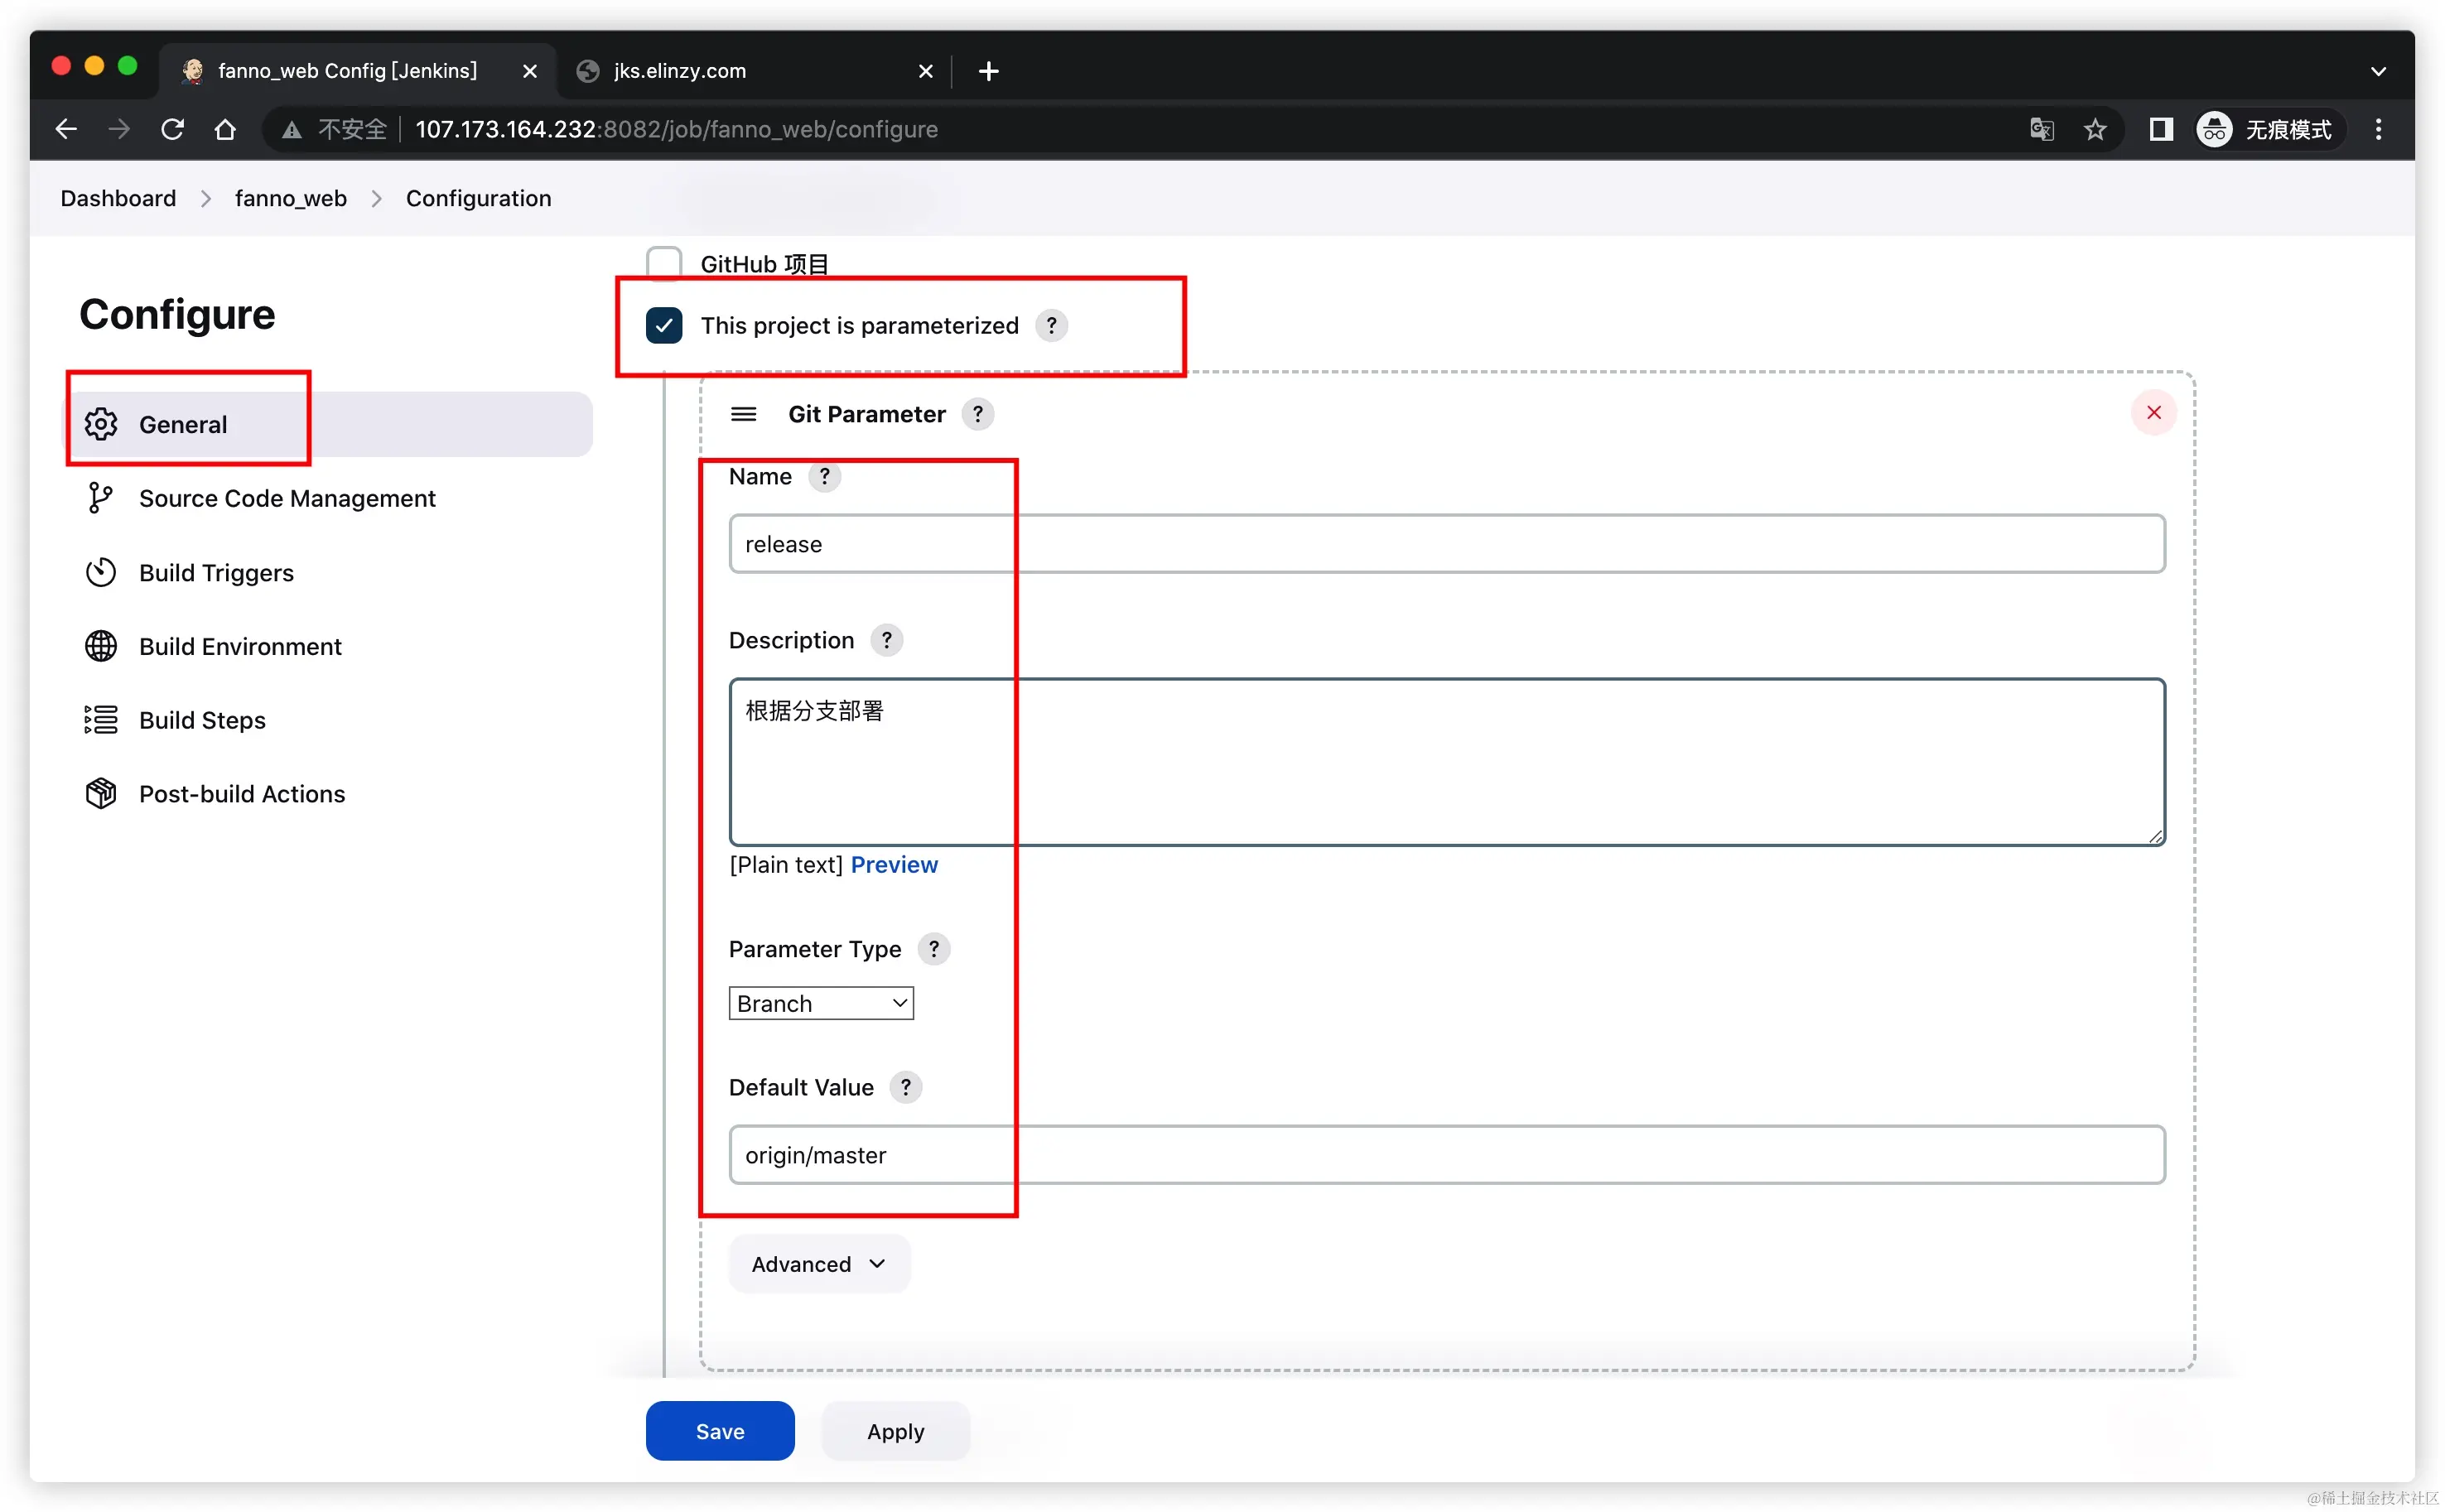Show help for the Description field
Viewport: 2445px width, 1512px height.
[x=886, y=640]
